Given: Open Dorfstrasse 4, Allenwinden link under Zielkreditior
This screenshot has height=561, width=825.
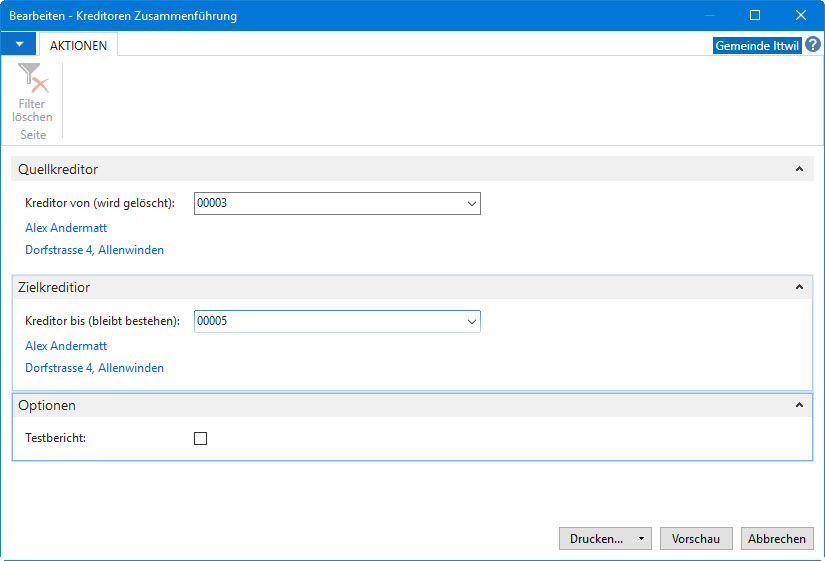Looking at the screenshot, I should pyautogui.click(x=94, y=368).
